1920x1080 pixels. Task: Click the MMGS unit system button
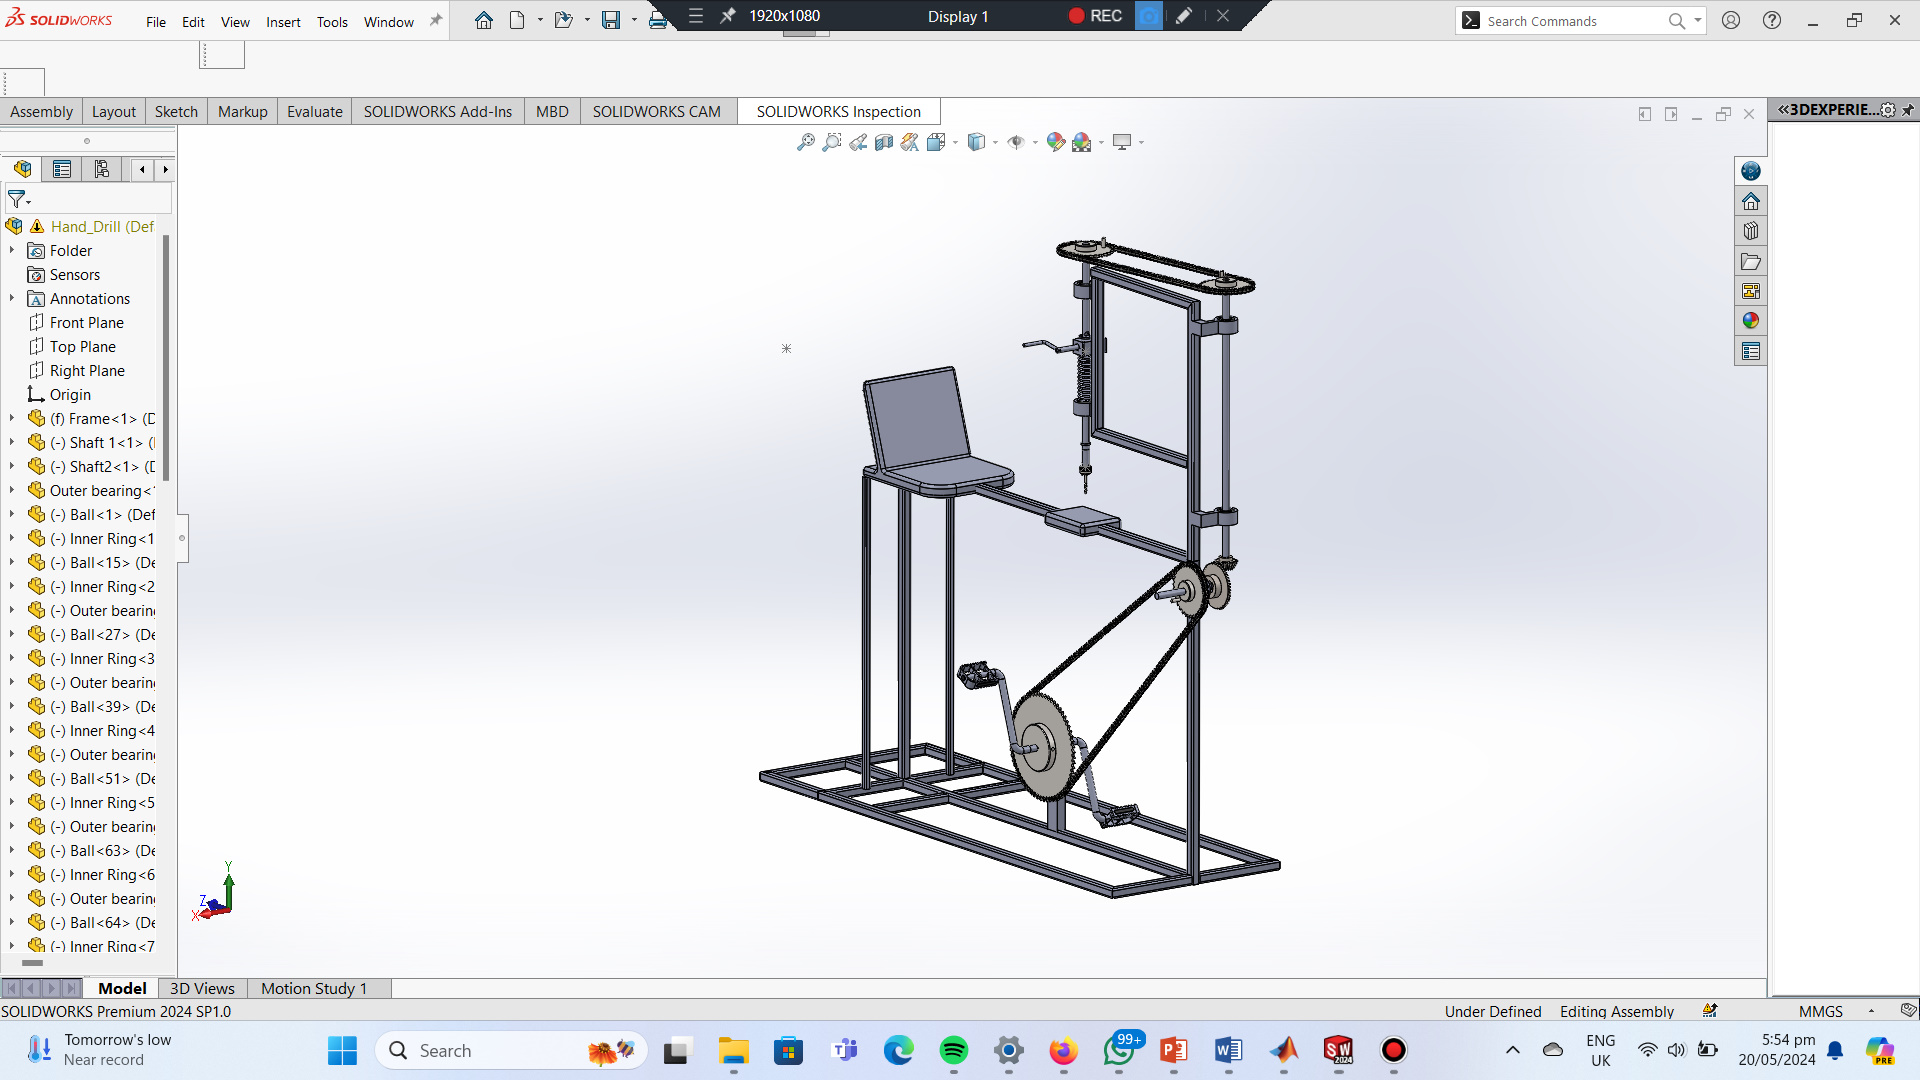tap(1820, 1011)
